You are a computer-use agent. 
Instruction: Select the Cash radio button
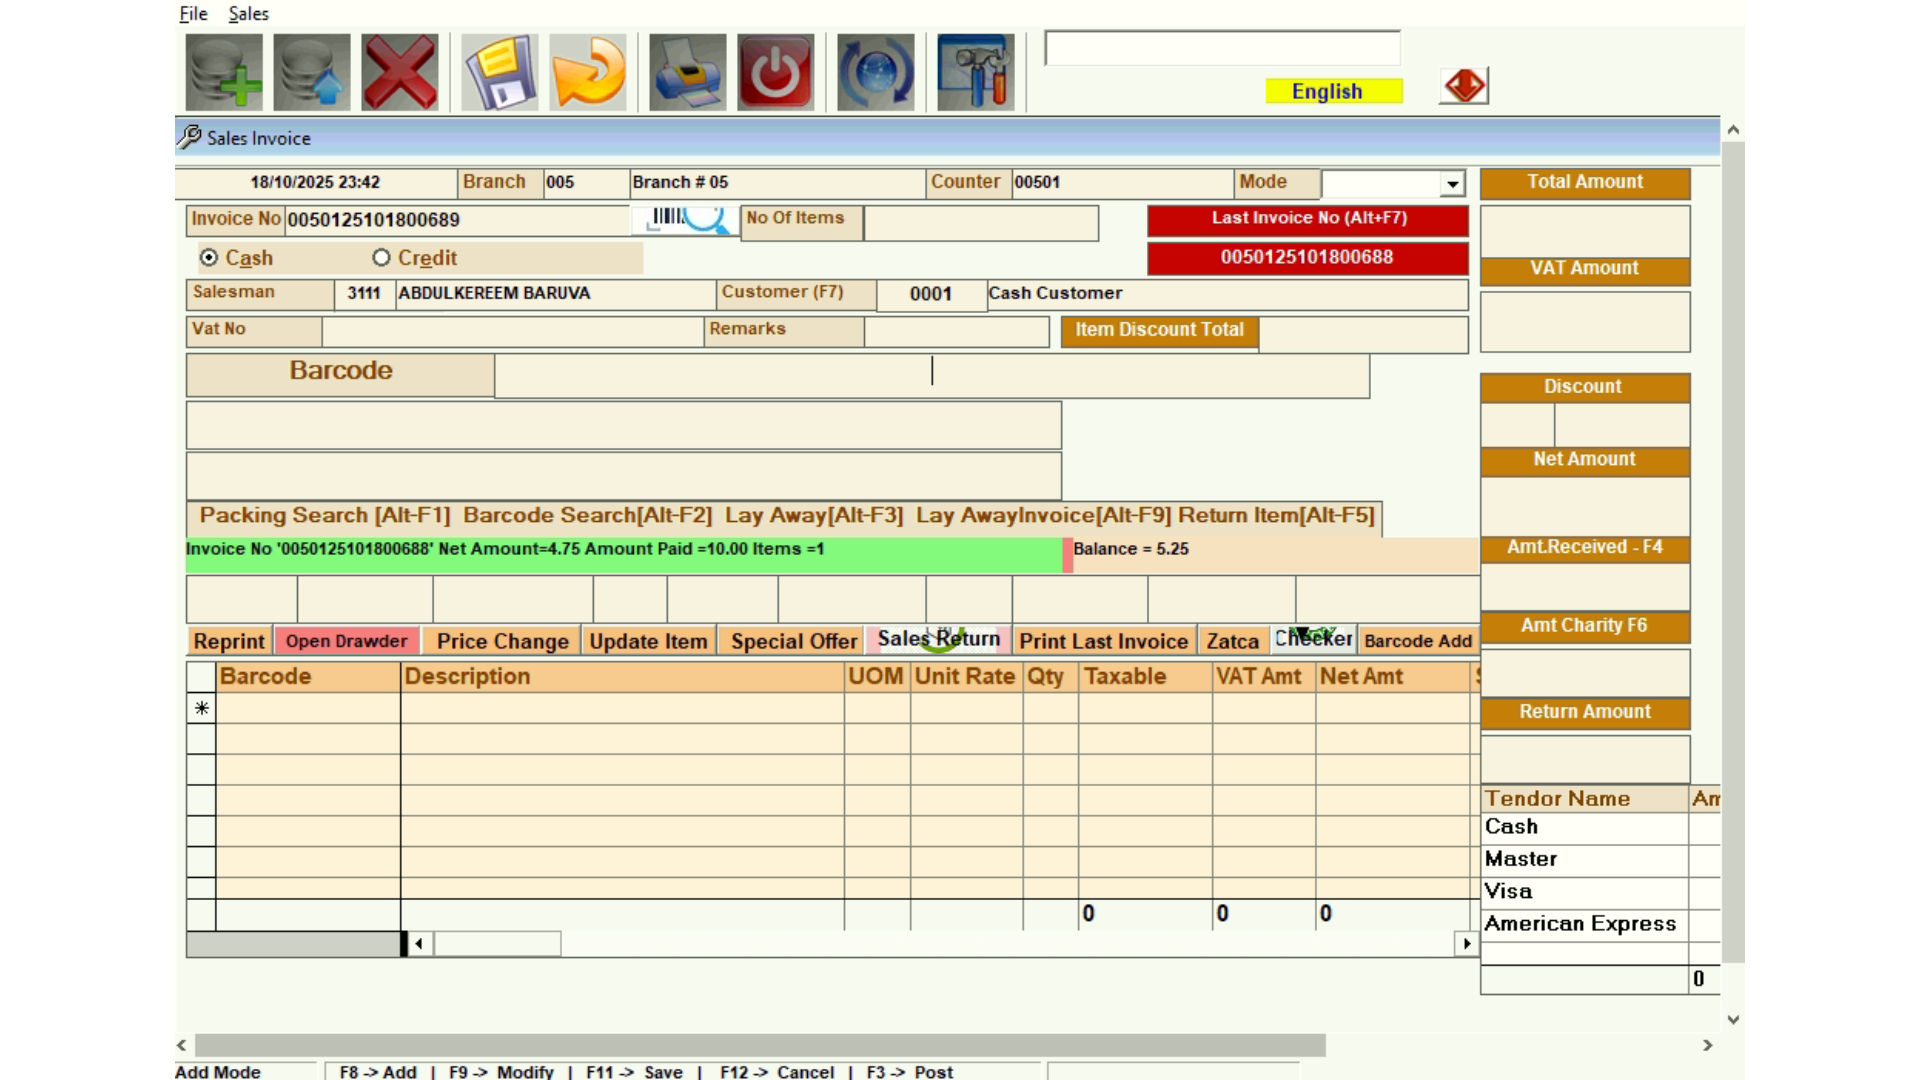[209, 258]
